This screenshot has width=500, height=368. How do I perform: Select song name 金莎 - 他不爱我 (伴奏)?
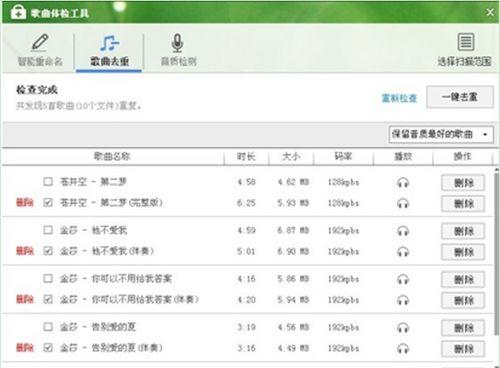point(107,251)
